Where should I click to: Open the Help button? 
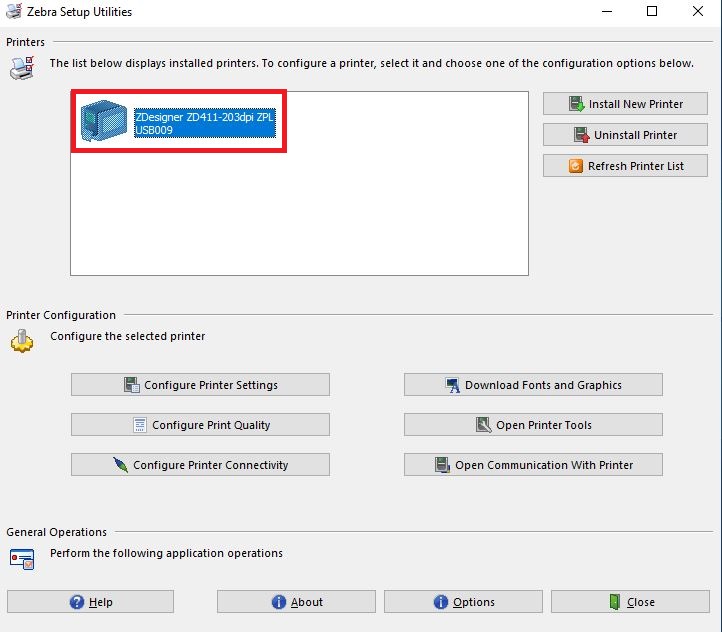(90, 602)
